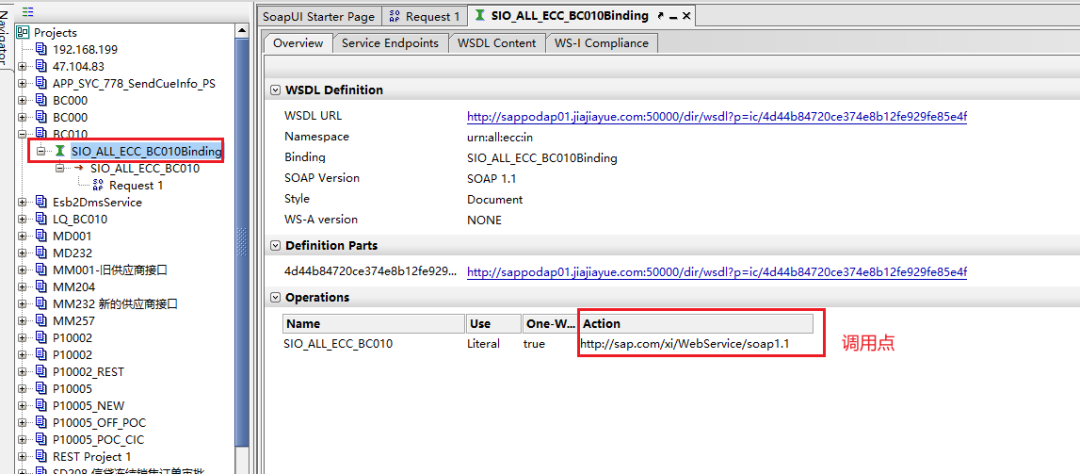Click the 'true' One-Way cell
This screenshot has height=474, width=1080.
[x=535, y=343]
